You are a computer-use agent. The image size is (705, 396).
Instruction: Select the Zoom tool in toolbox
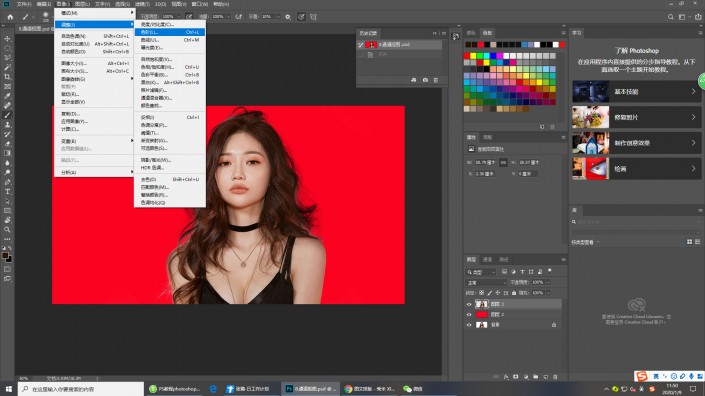pos(7,230)
